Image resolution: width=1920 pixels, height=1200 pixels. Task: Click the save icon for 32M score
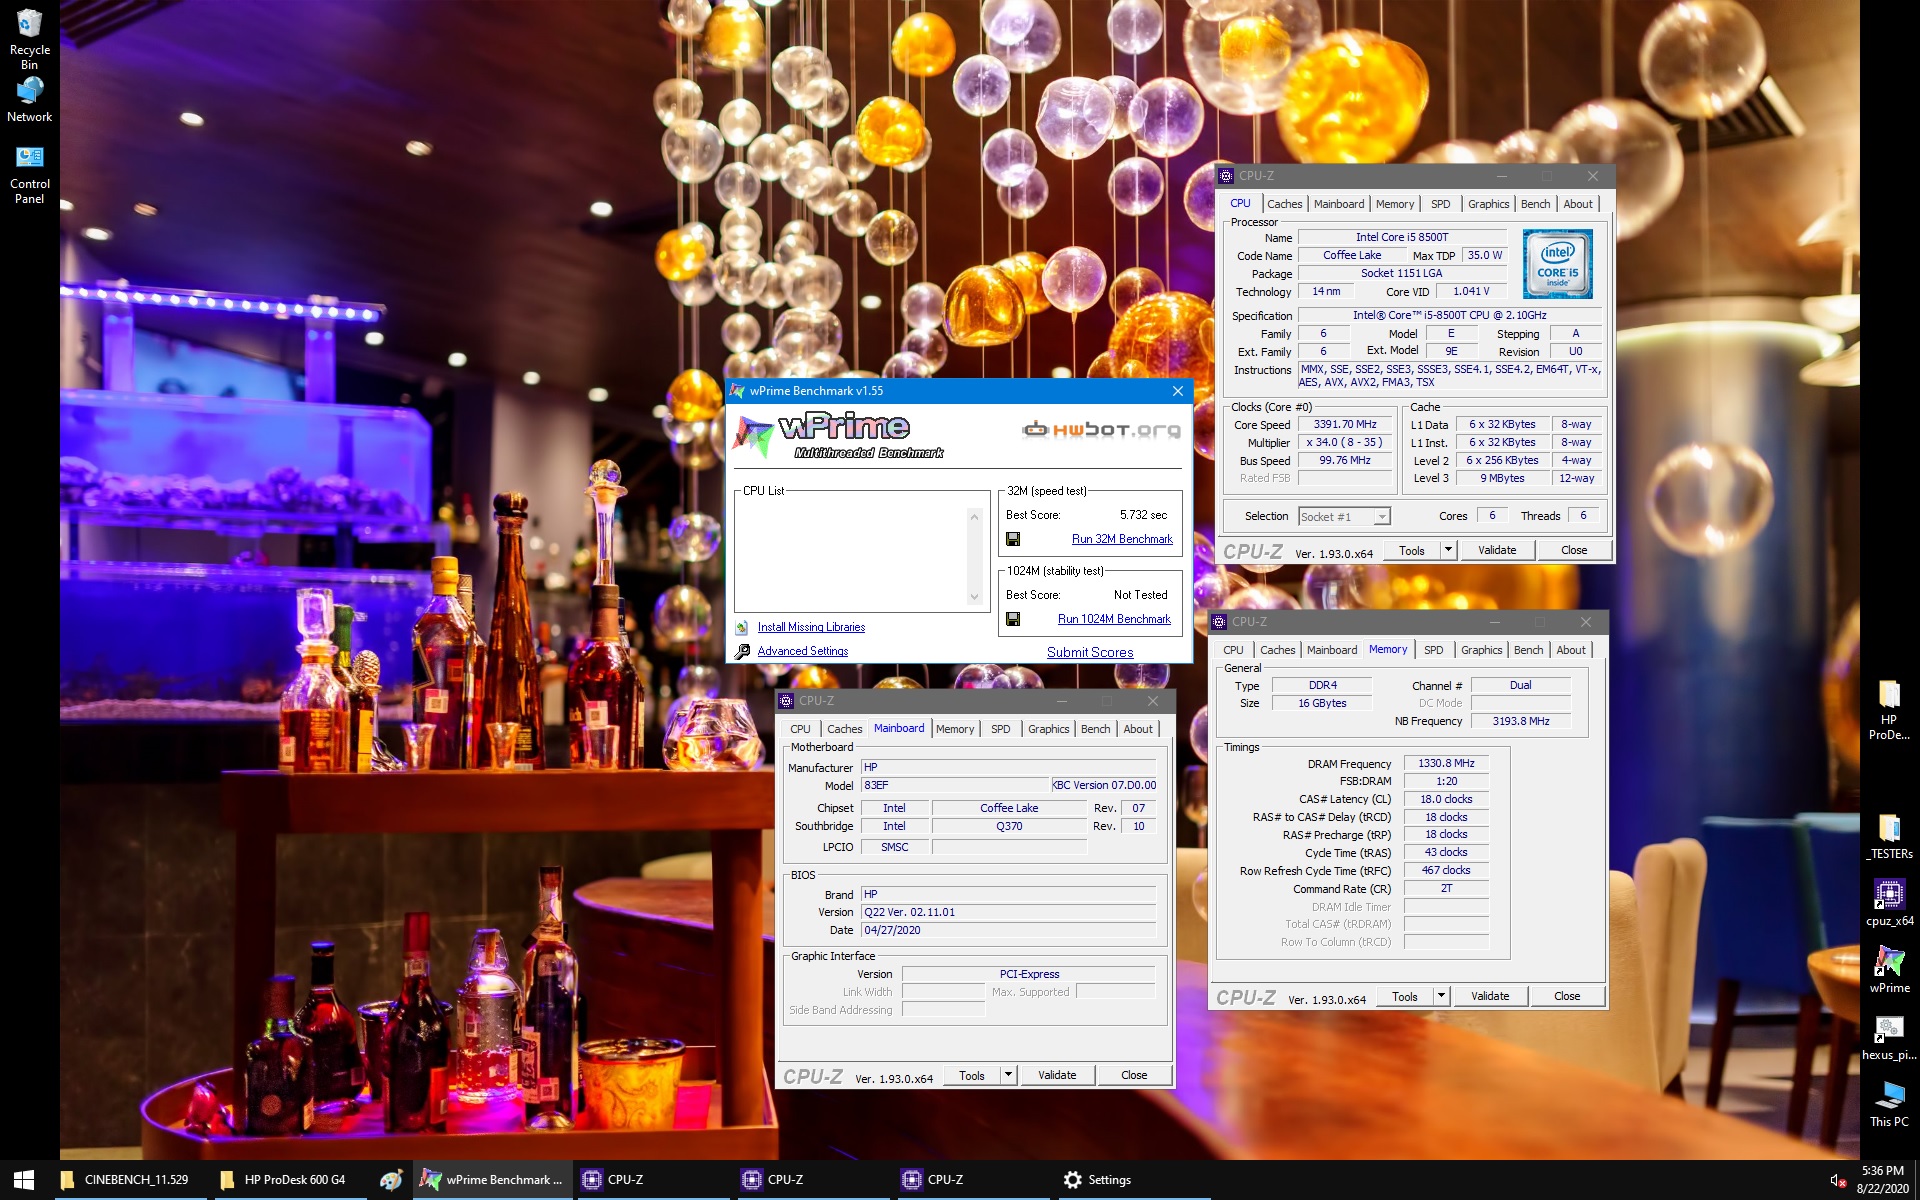(1013, 539)
